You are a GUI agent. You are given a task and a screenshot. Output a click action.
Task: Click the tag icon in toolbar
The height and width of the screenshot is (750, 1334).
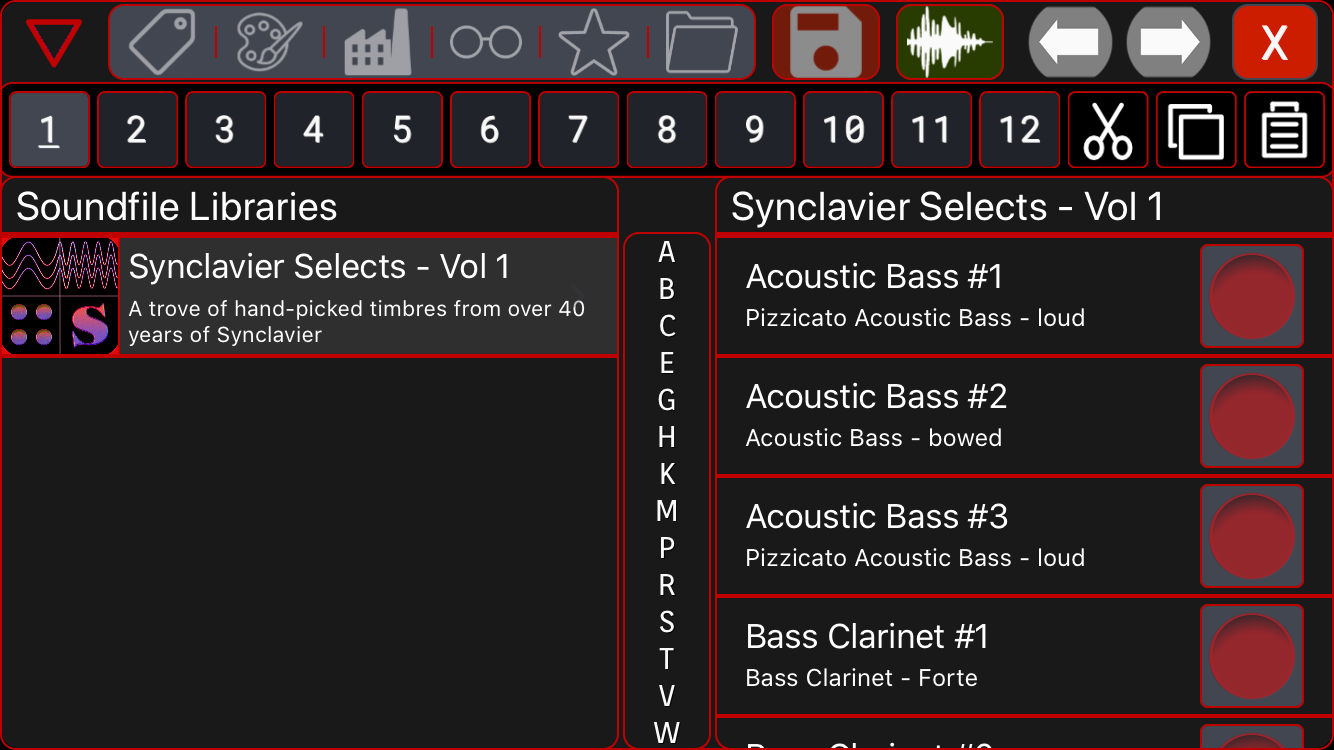(162, 43)
